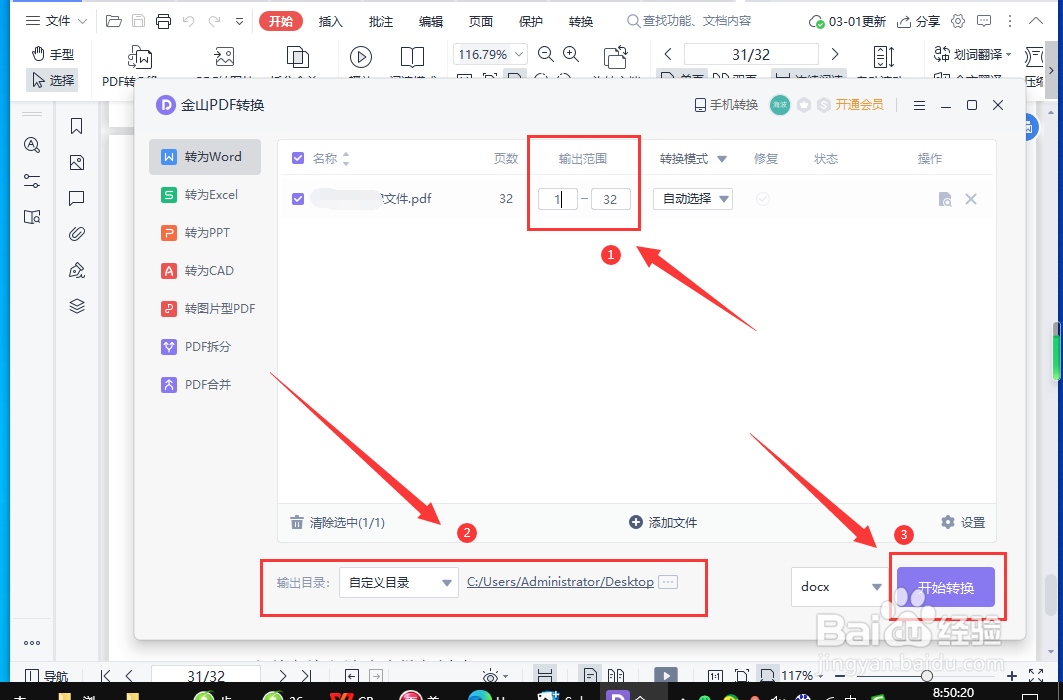Go to next page arrow in ribbon
Image resolution: width=1063 pixels, height=700 pixels.
pos(835,54)
